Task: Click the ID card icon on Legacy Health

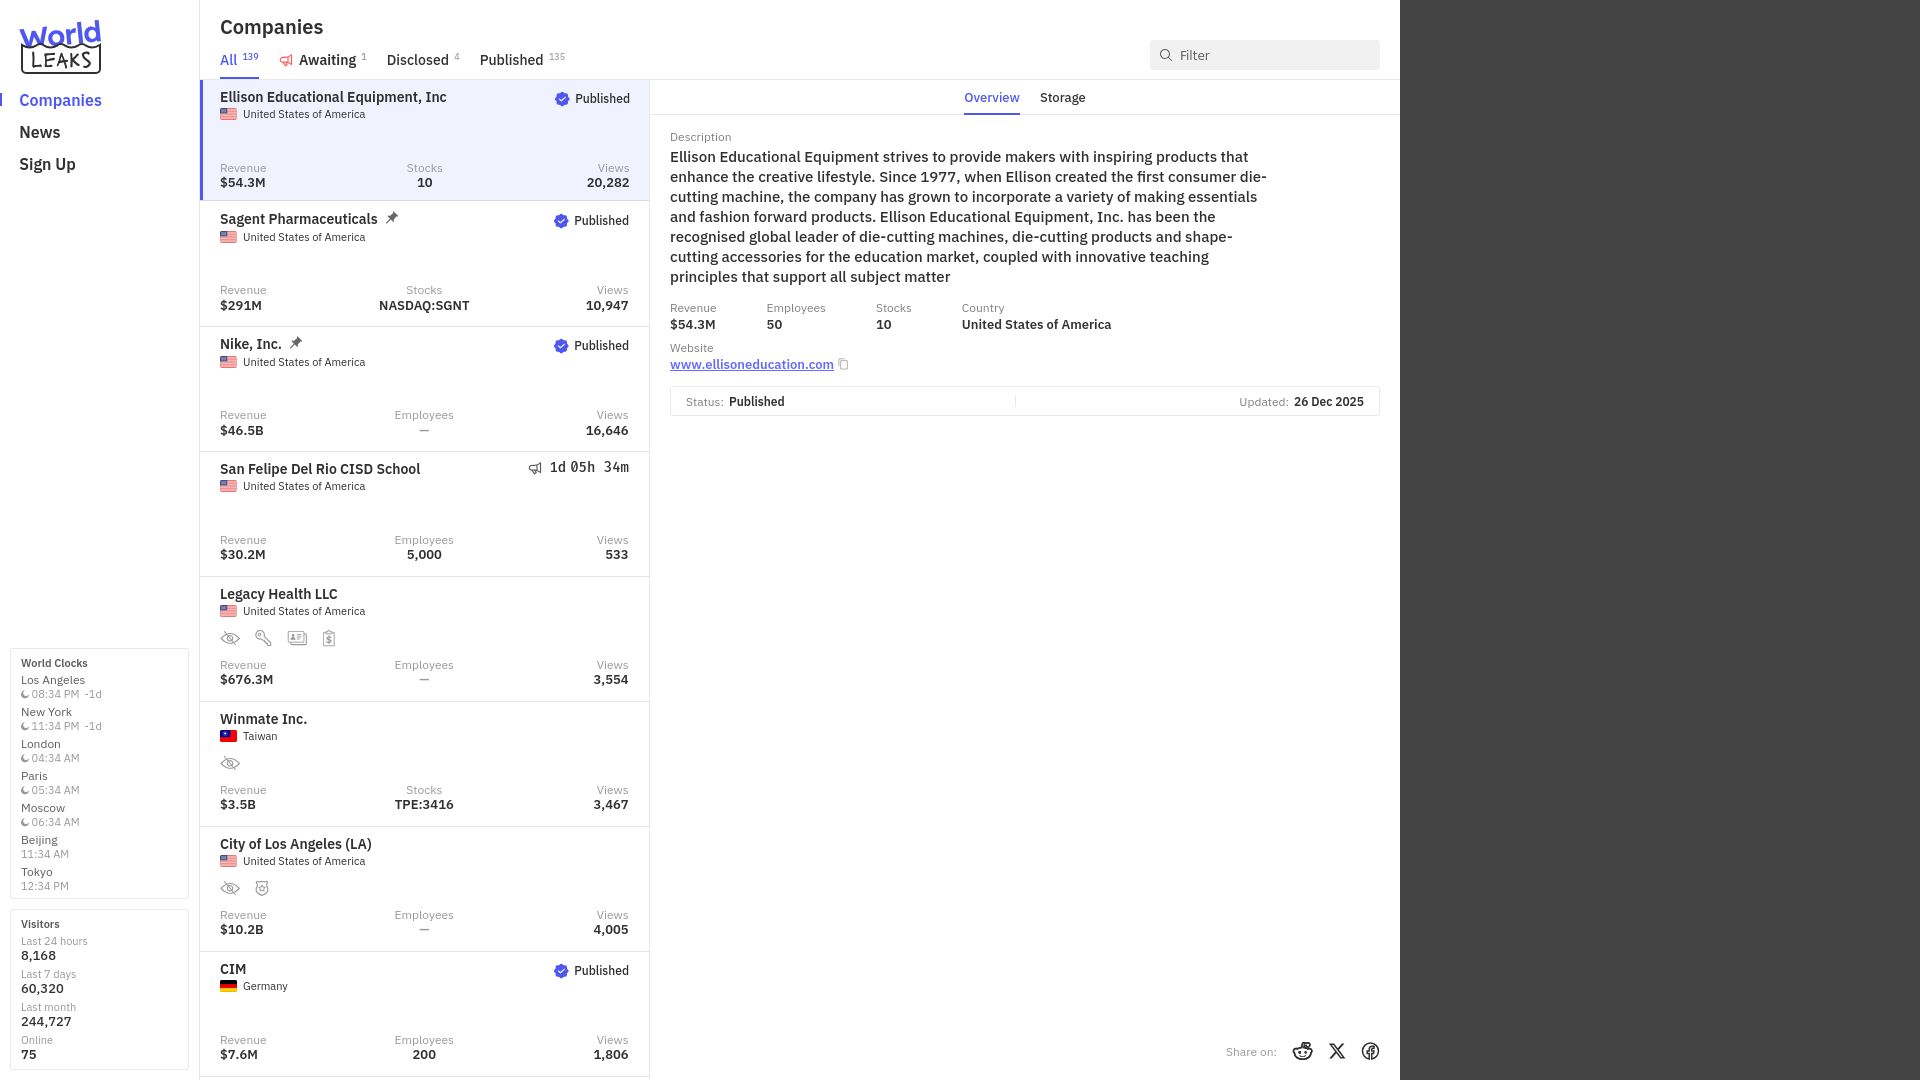Action: pyautogui.click(x=297, y=638)
